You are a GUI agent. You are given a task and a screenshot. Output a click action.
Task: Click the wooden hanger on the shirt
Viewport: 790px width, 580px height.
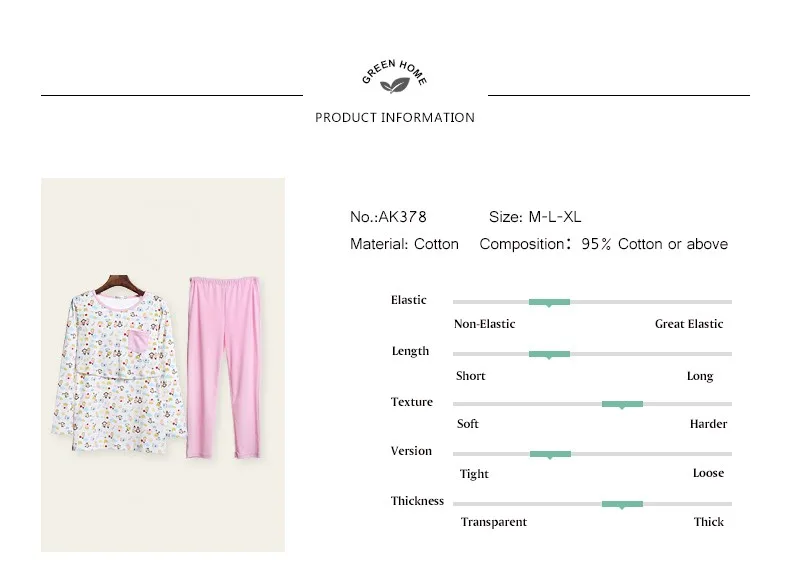pos(120,284)
